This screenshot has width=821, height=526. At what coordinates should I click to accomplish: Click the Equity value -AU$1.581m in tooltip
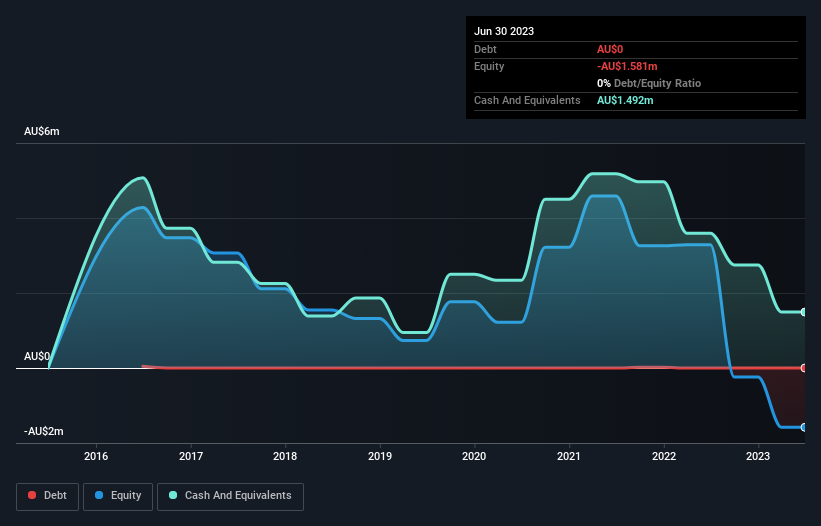click(627, 66)
